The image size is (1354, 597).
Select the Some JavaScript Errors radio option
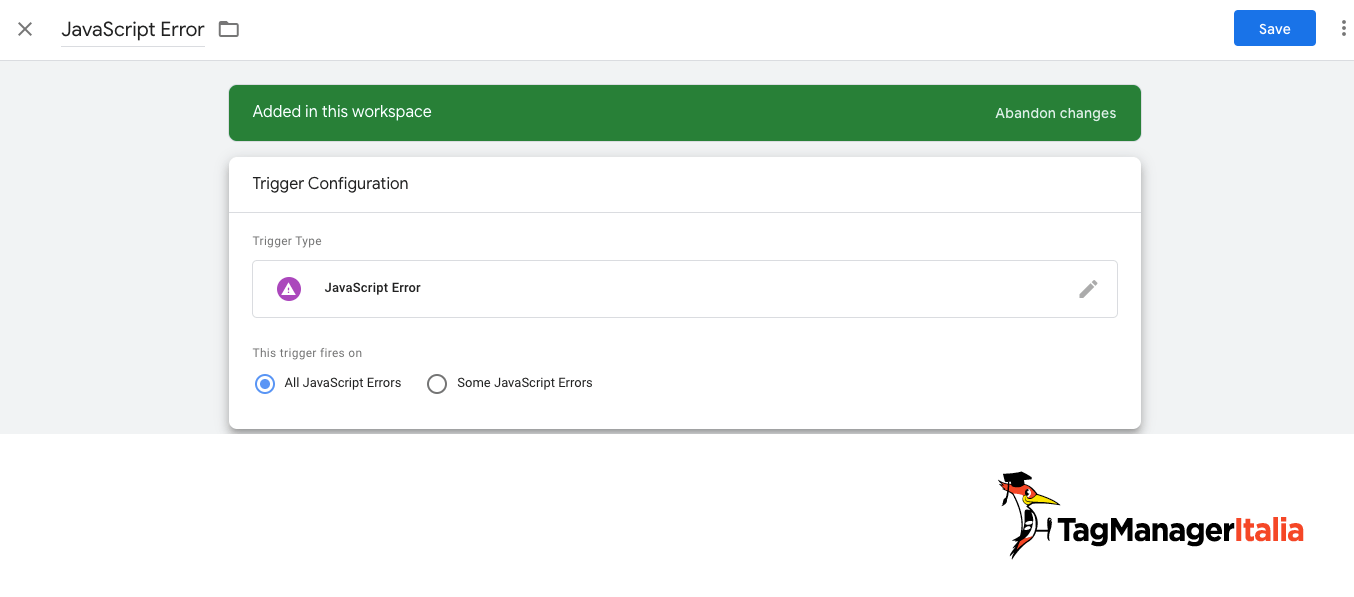pyautogui.click(x=437, y=384)
